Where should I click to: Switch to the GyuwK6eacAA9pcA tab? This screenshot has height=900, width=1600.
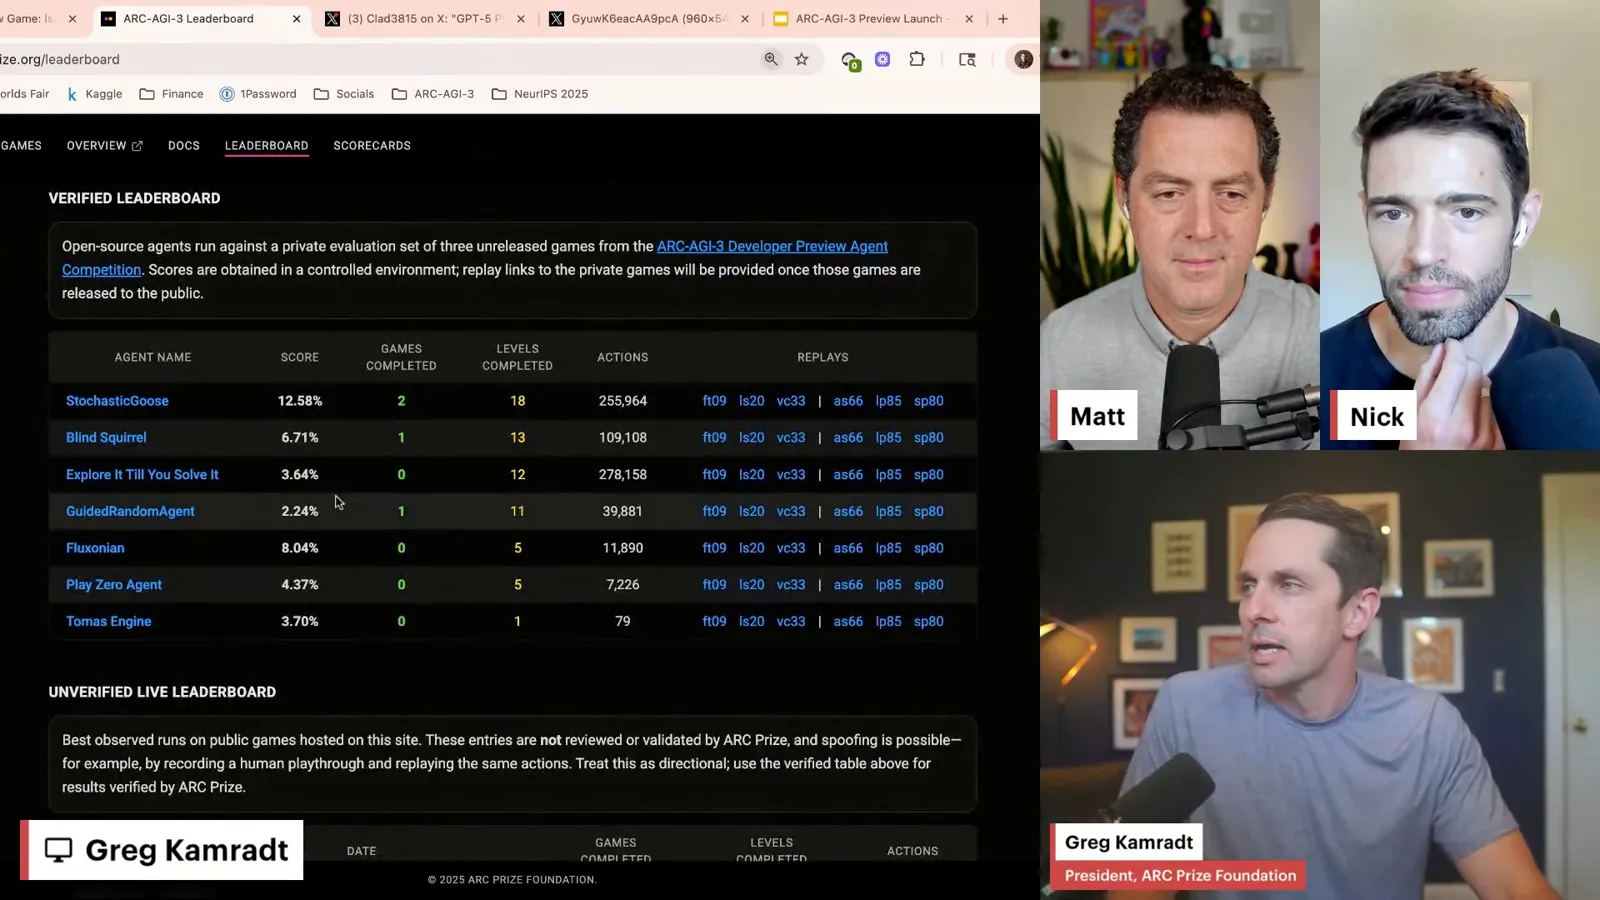[x=649, y=18]
